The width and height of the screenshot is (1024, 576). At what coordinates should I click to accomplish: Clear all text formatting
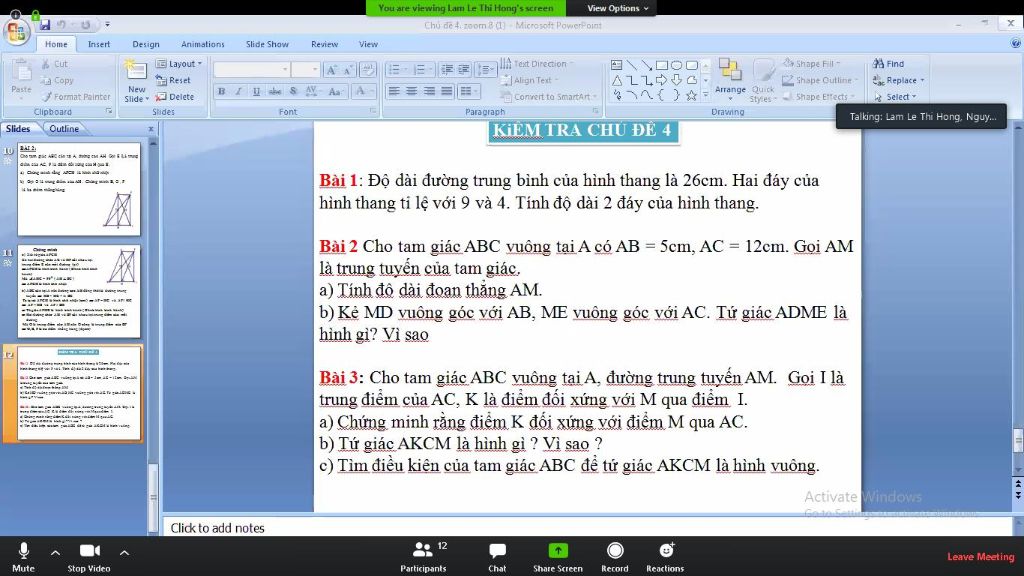[367, 70]
